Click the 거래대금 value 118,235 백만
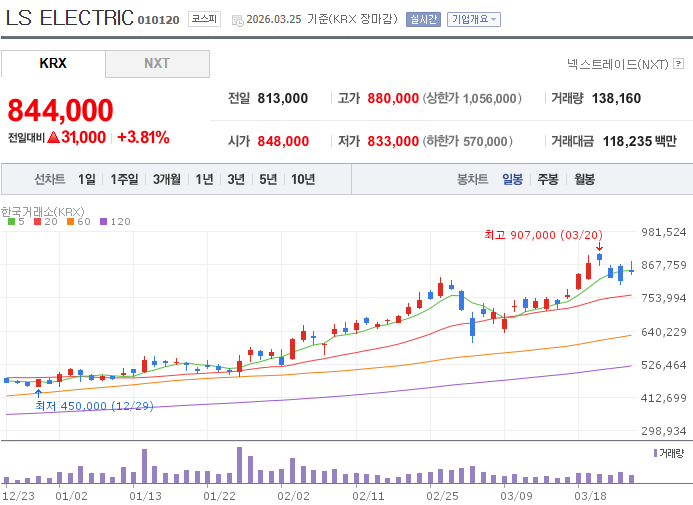693x505 pixels. tap(640, 141)
